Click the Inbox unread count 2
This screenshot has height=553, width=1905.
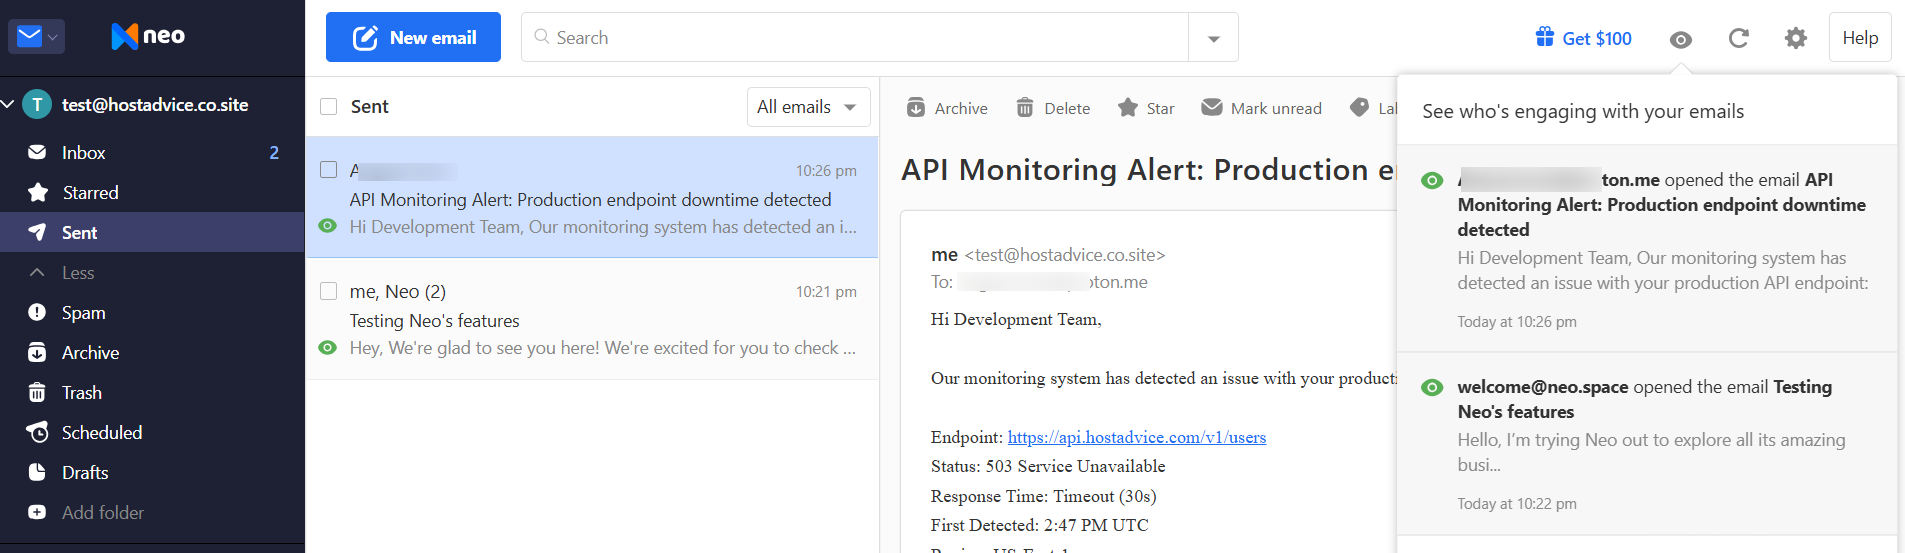click(274, 152)
